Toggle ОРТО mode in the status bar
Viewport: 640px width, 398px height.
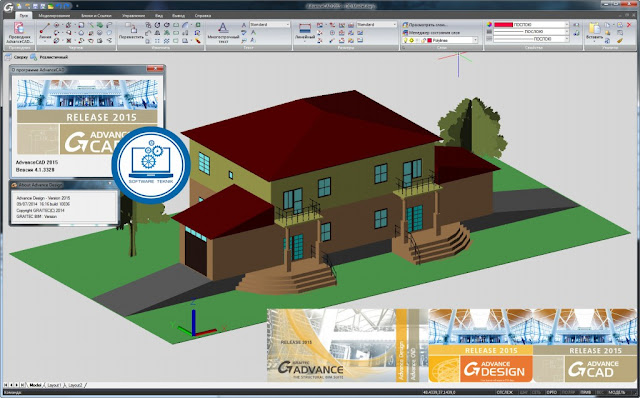(552, 392)
